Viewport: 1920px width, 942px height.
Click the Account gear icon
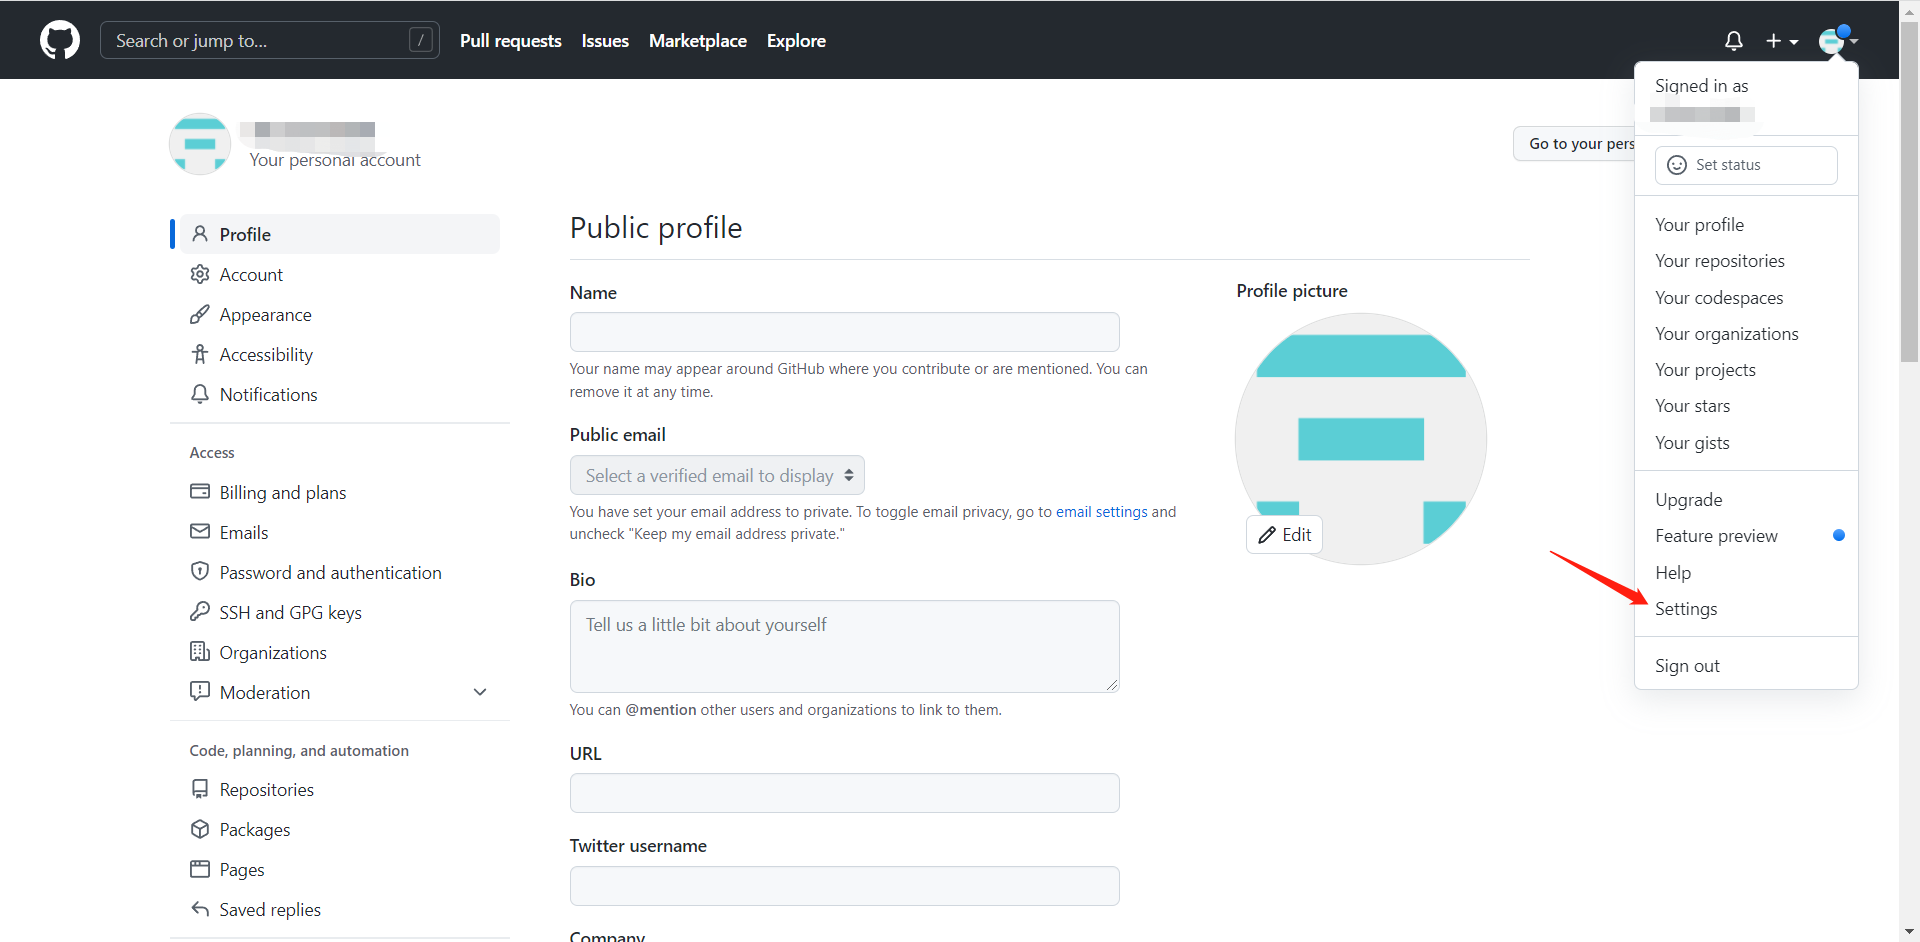pyautogui.click(x=200, y=274)
